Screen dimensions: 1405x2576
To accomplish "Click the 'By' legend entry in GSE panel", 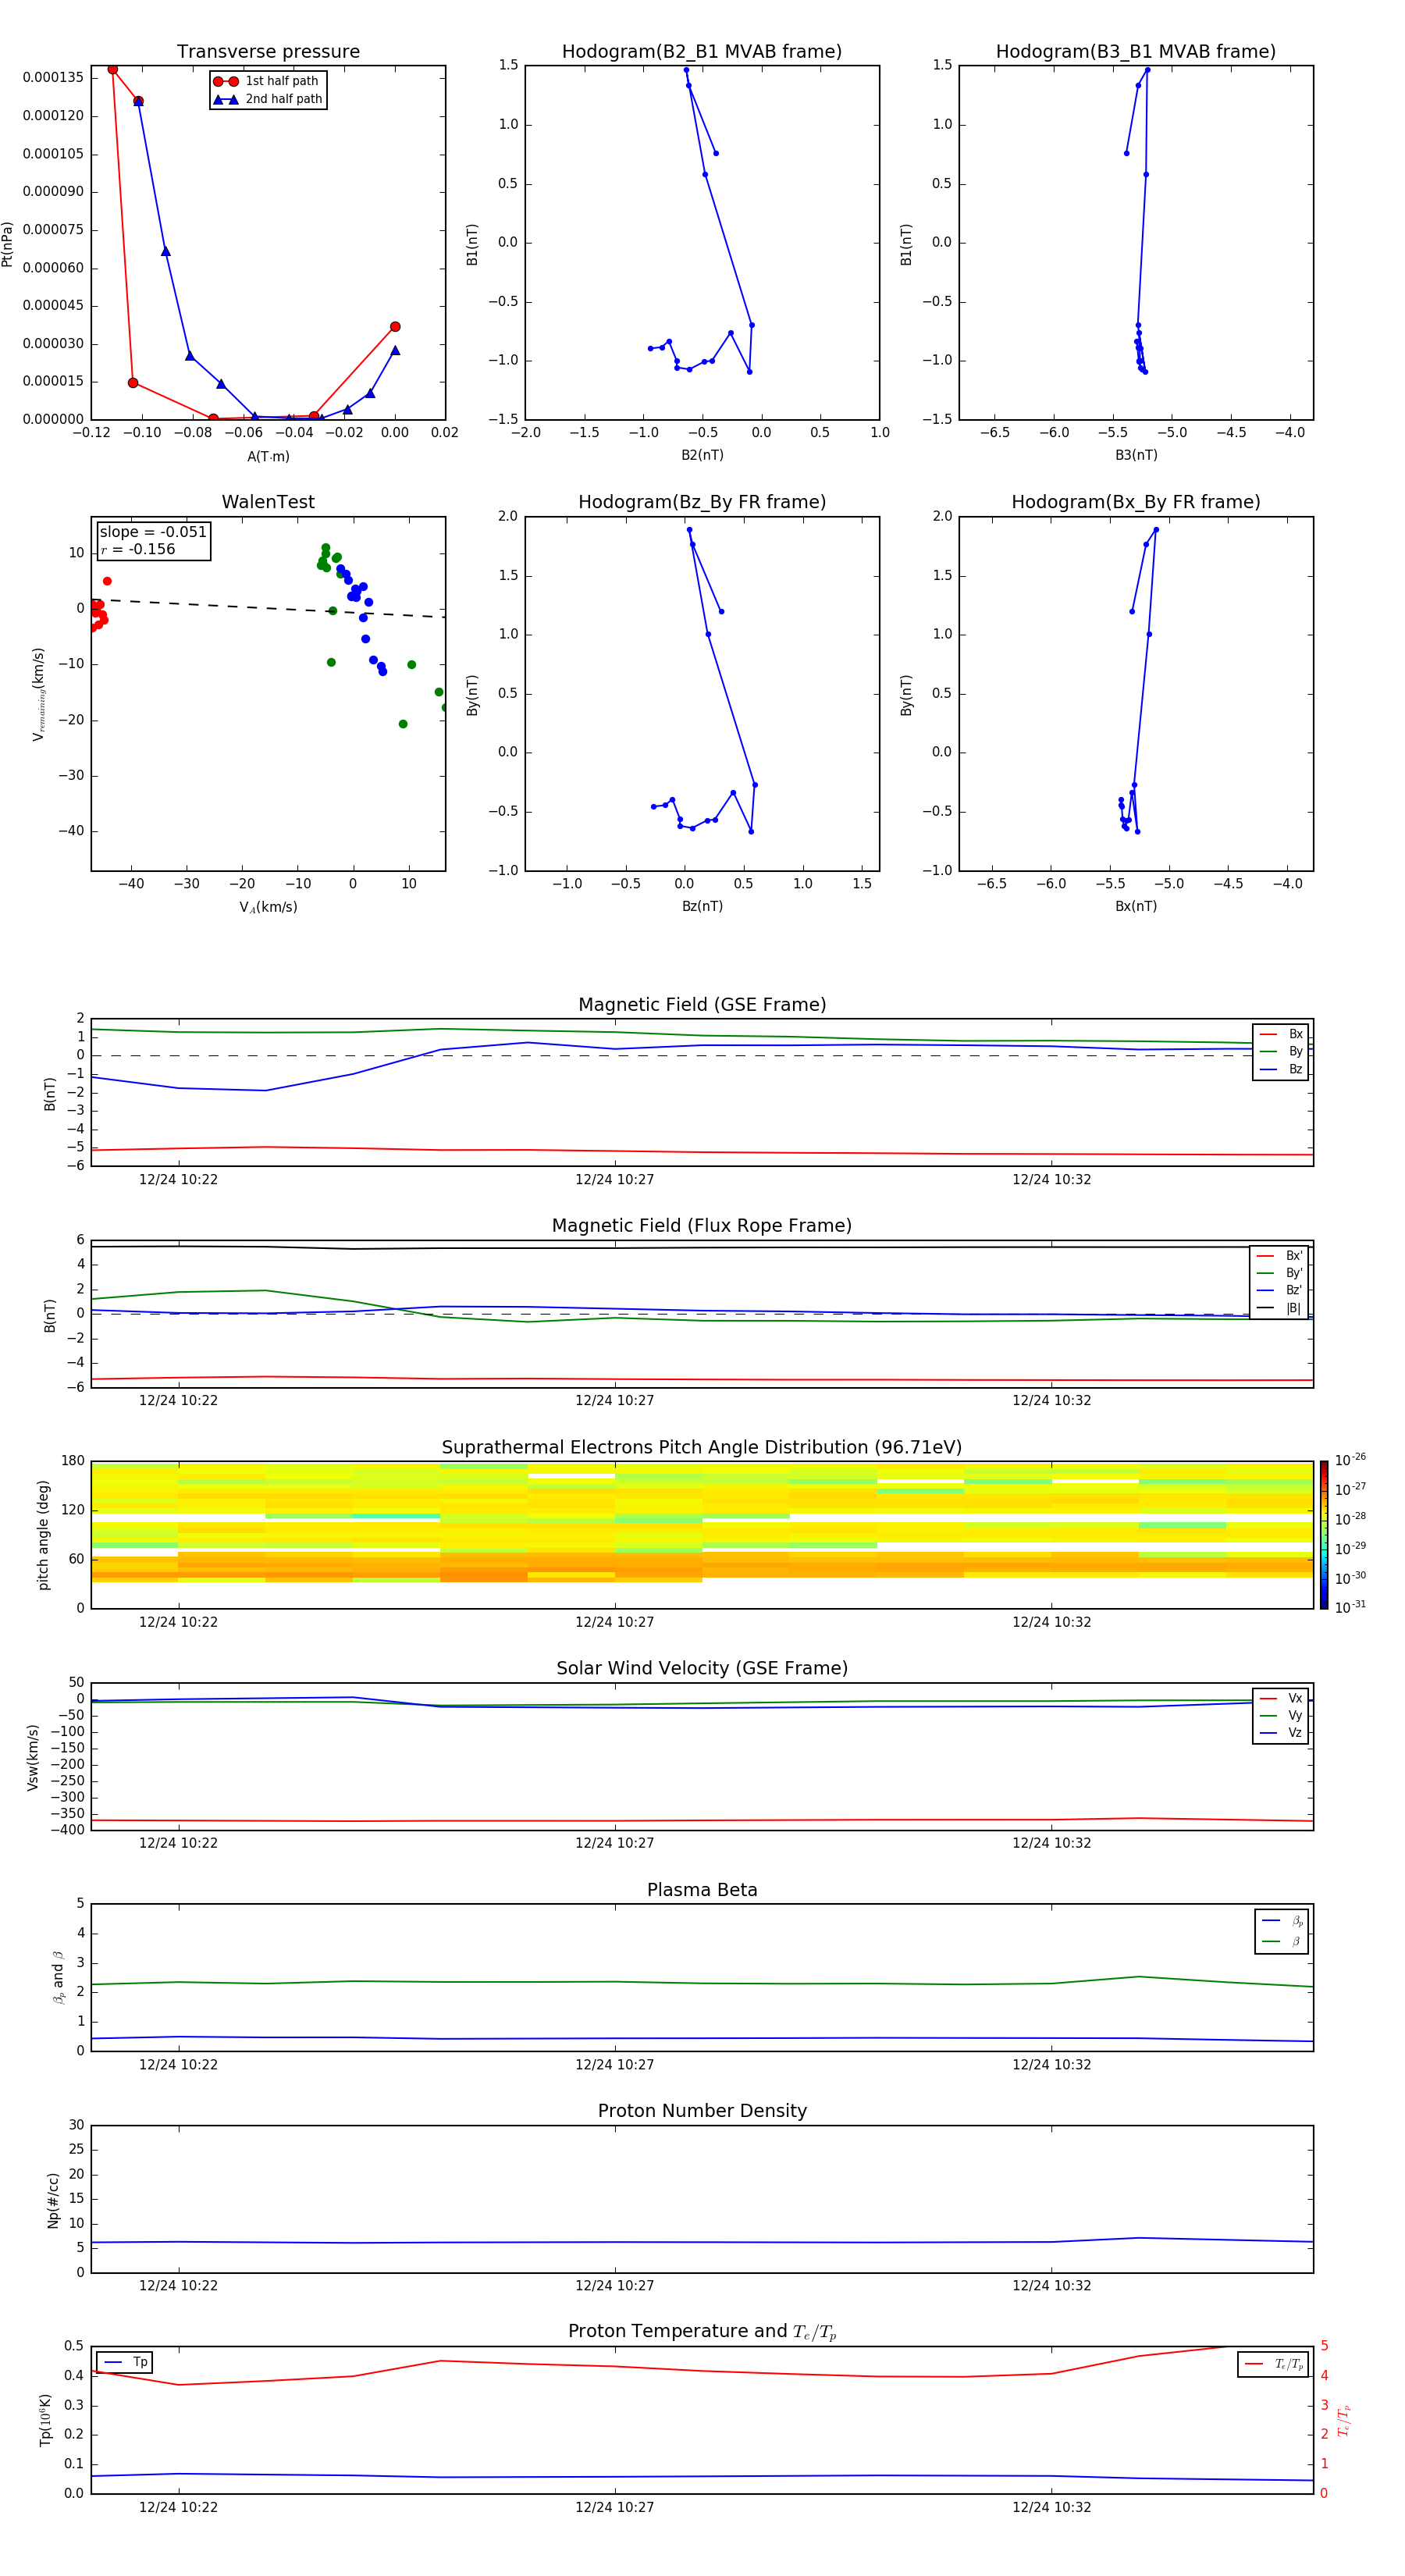I will pos(1281,1051).
